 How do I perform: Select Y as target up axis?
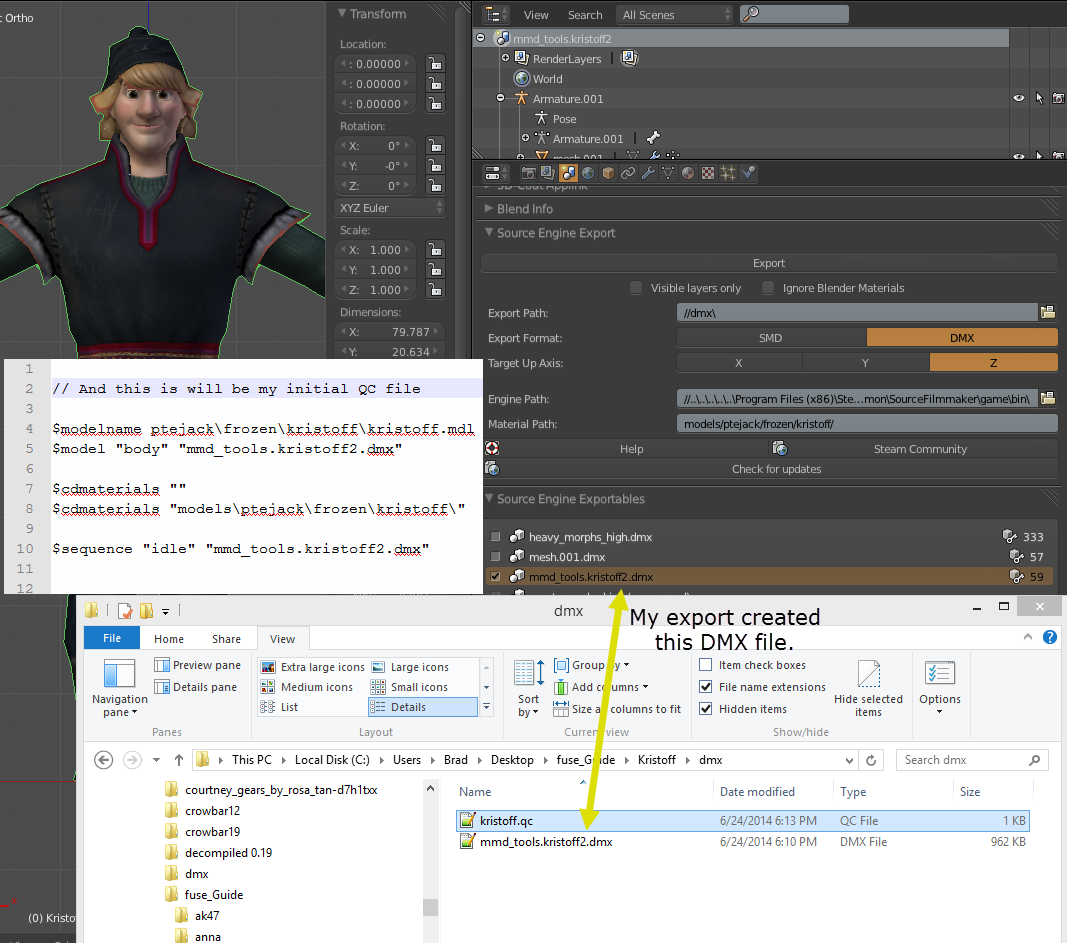click(866, 363)
